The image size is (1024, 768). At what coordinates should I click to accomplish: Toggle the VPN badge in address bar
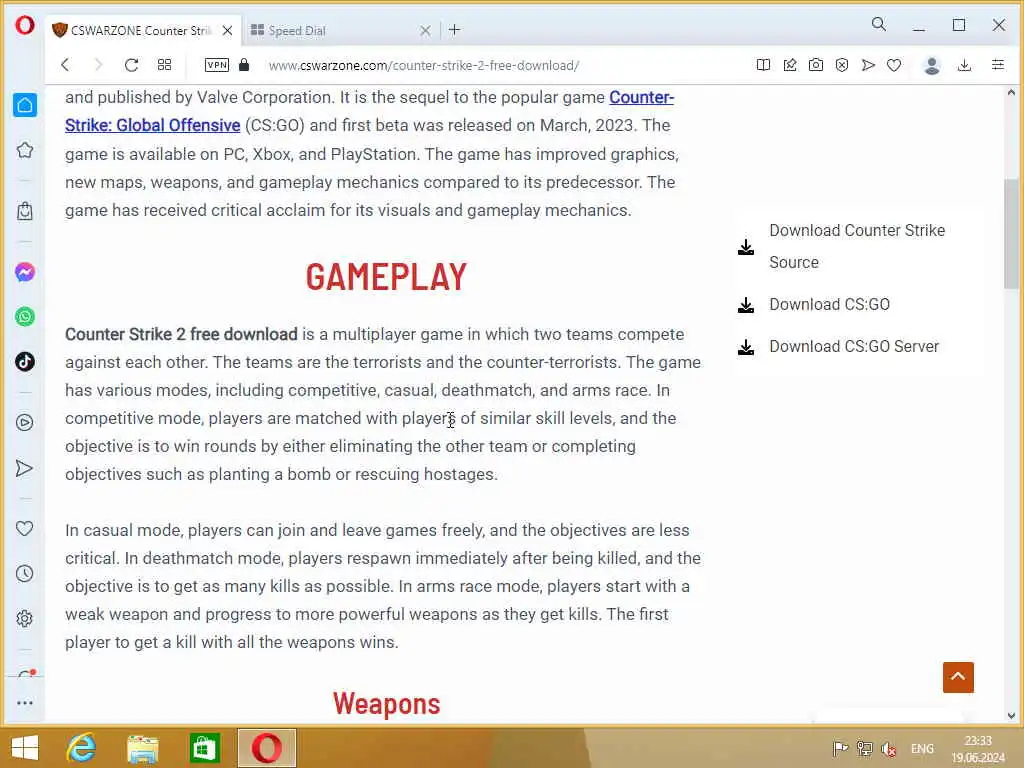tap(217, 65)
